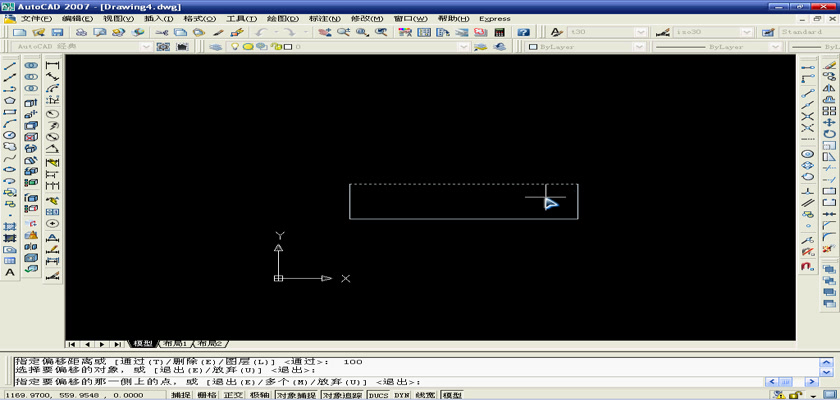This screenshot has height=400, width=840.
Task: Switch to the 布局1 layout tab
Action: click(175, 343)
